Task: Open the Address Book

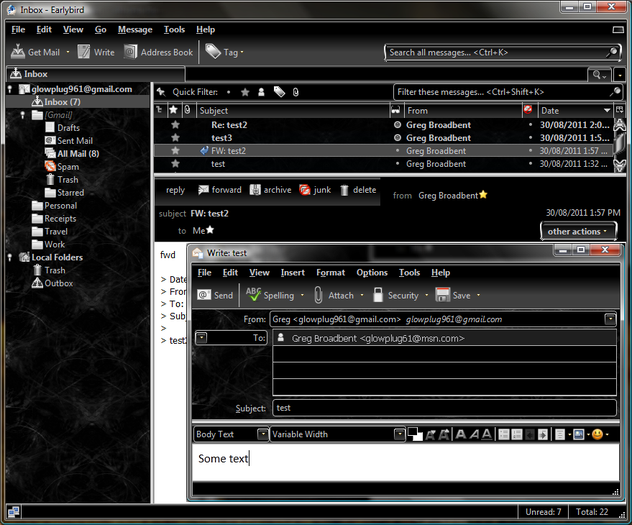Action: [x=158, y=52]
